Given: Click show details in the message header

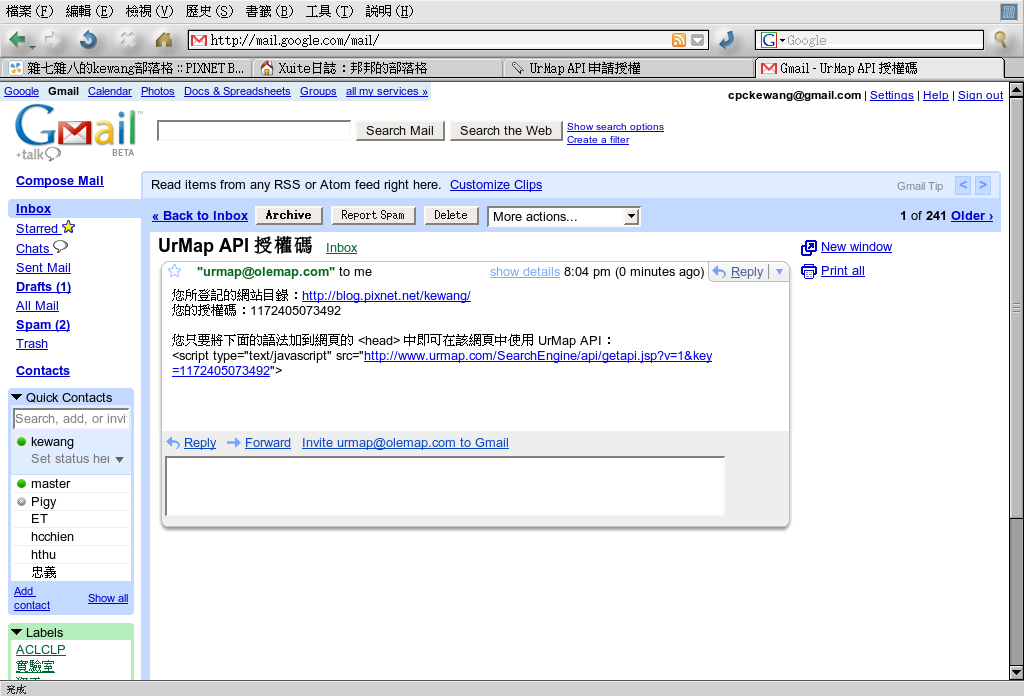Looking at the screenshot, I should coord(524,272).
